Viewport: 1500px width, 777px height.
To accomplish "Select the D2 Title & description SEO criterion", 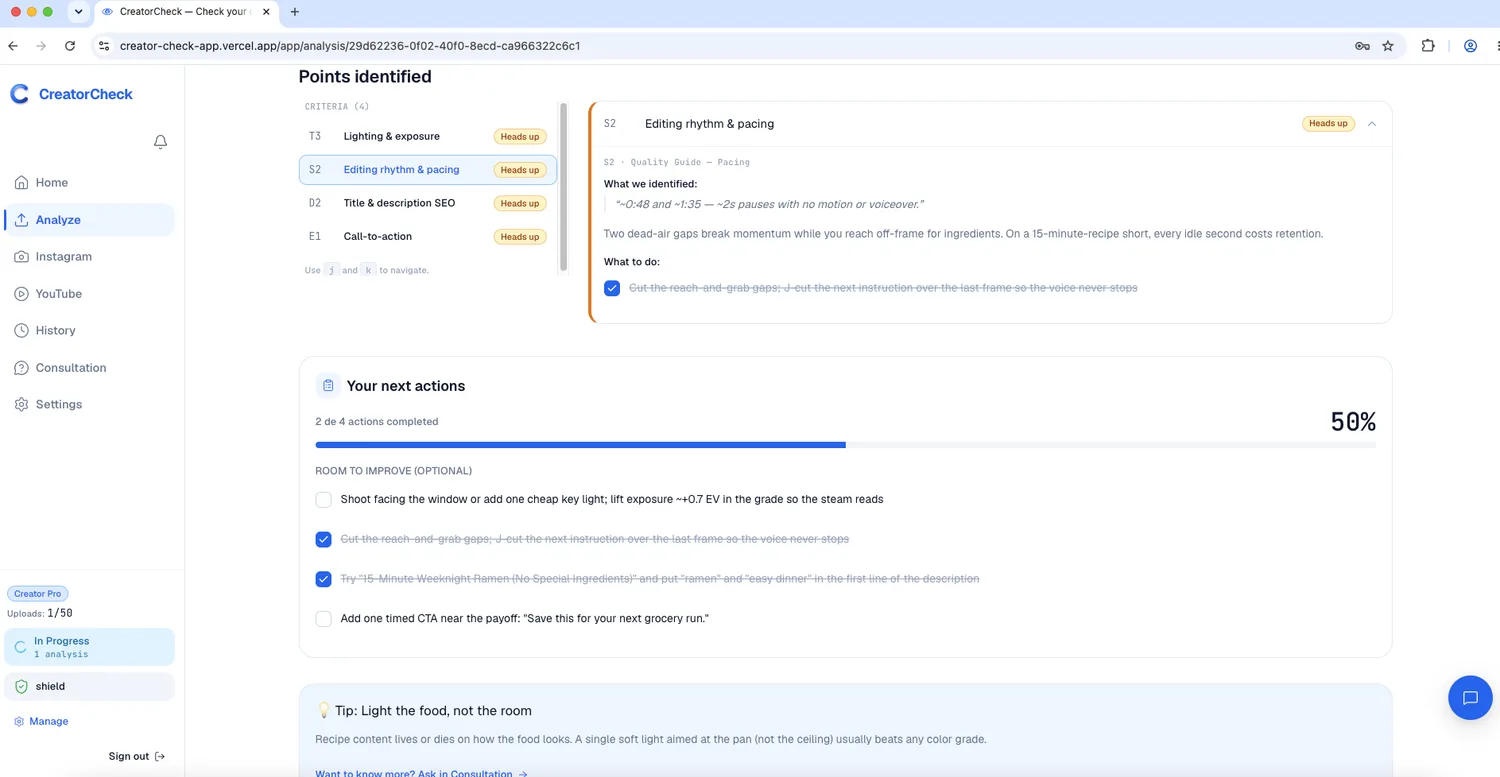I will click(x=428, y=203).
